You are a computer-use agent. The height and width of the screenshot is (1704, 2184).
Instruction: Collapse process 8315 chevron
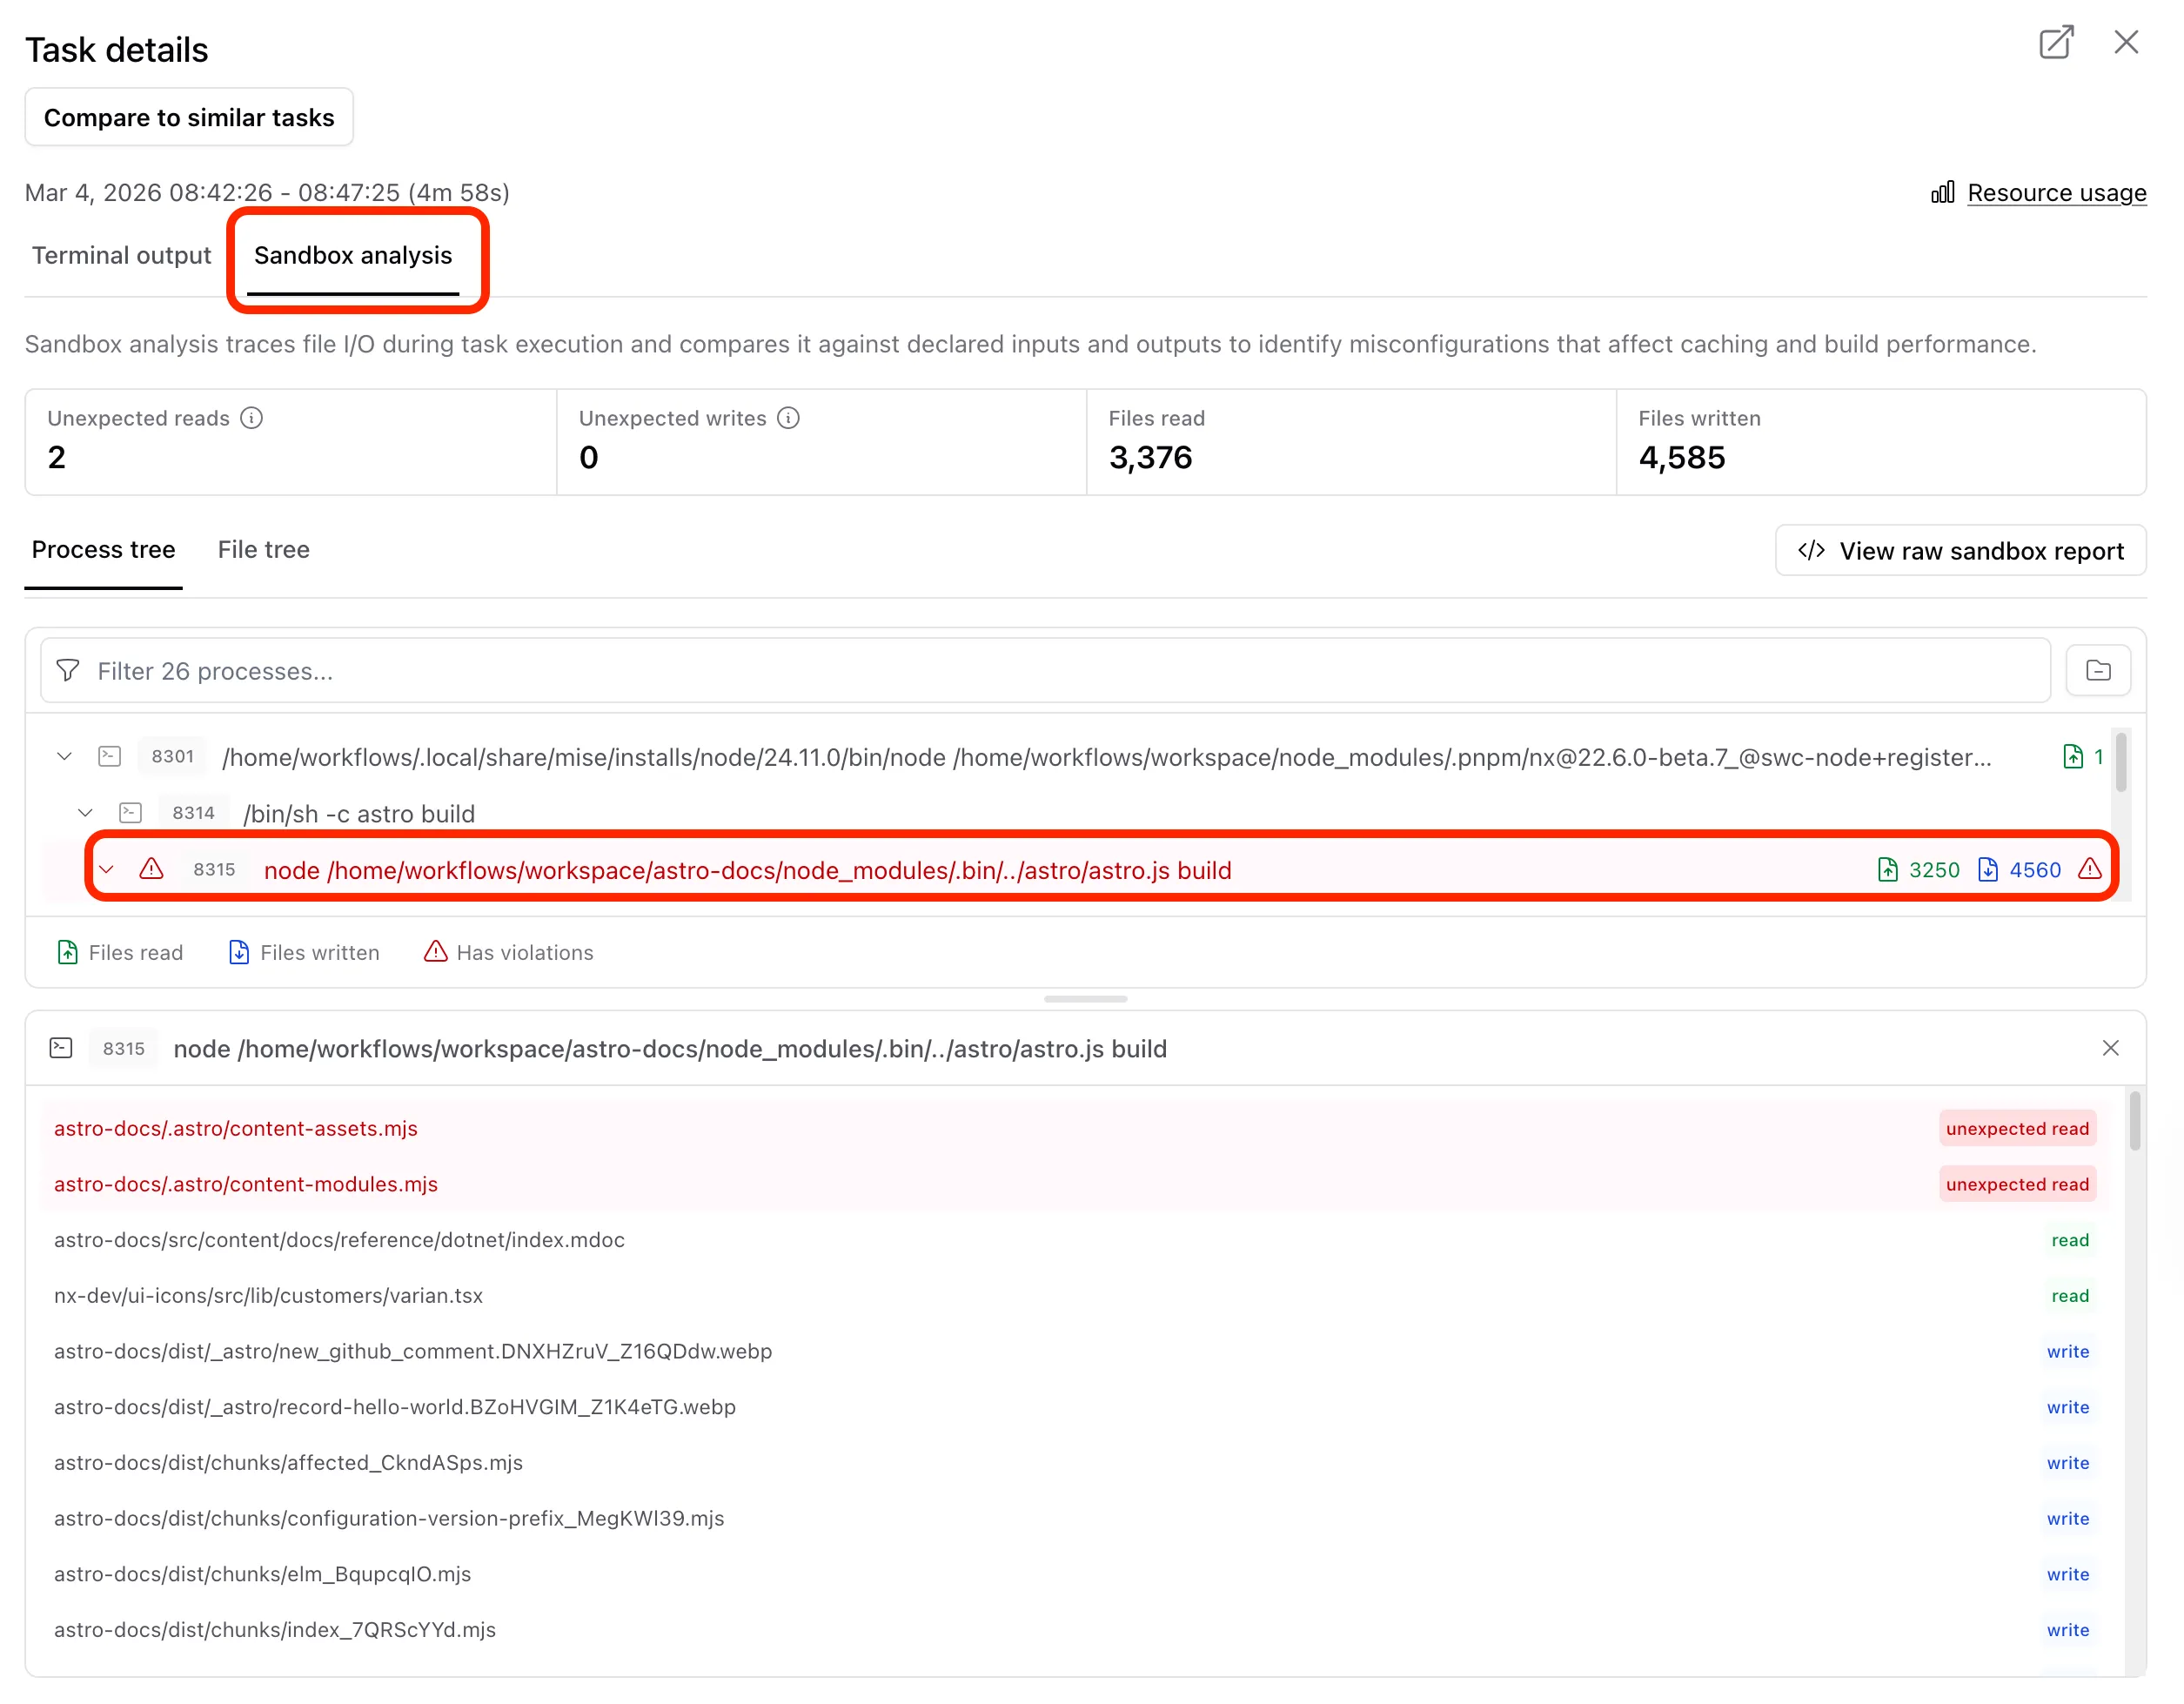pyautogui.click(x=107, y=870)
